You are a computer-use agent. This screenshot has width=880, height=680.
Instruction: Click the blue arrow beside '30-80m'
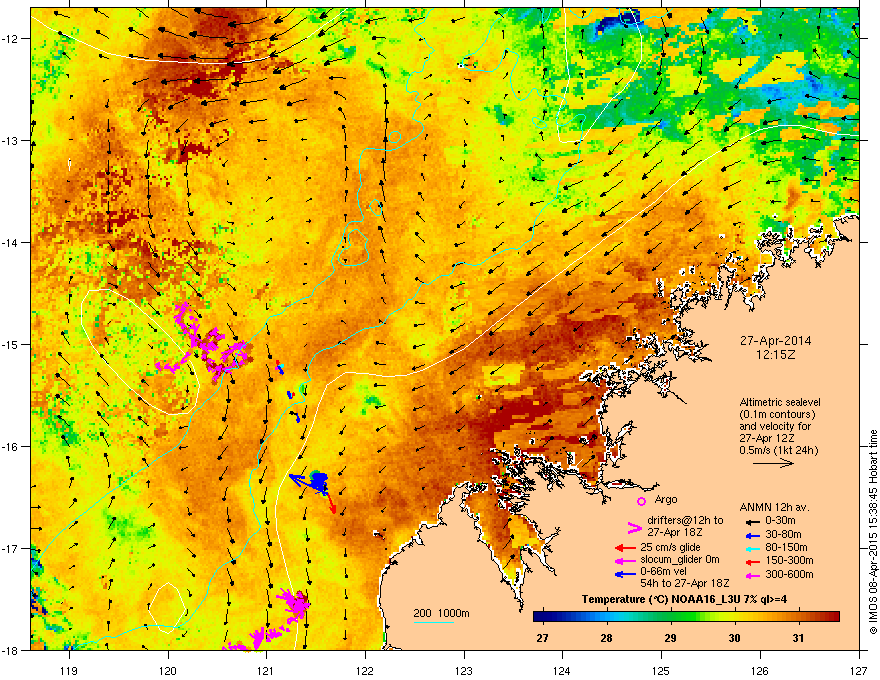click(x=752, y=535)
